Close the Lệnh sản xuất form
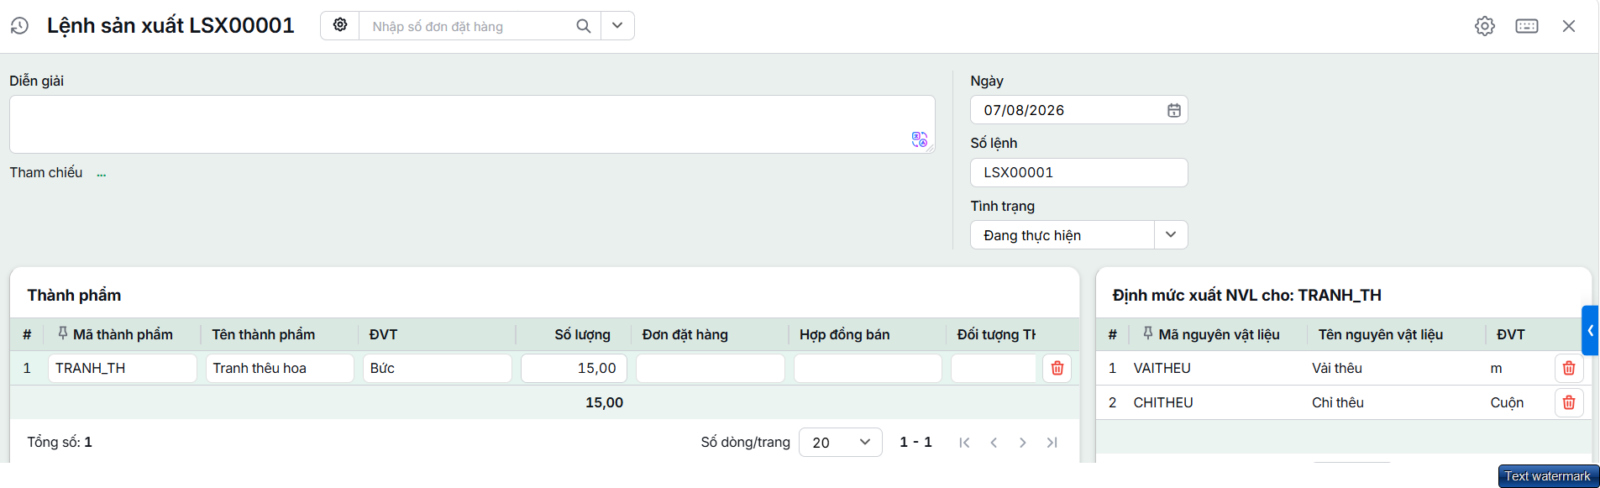This screenshot has height=488, width=1600. (x=1569, y=26)
